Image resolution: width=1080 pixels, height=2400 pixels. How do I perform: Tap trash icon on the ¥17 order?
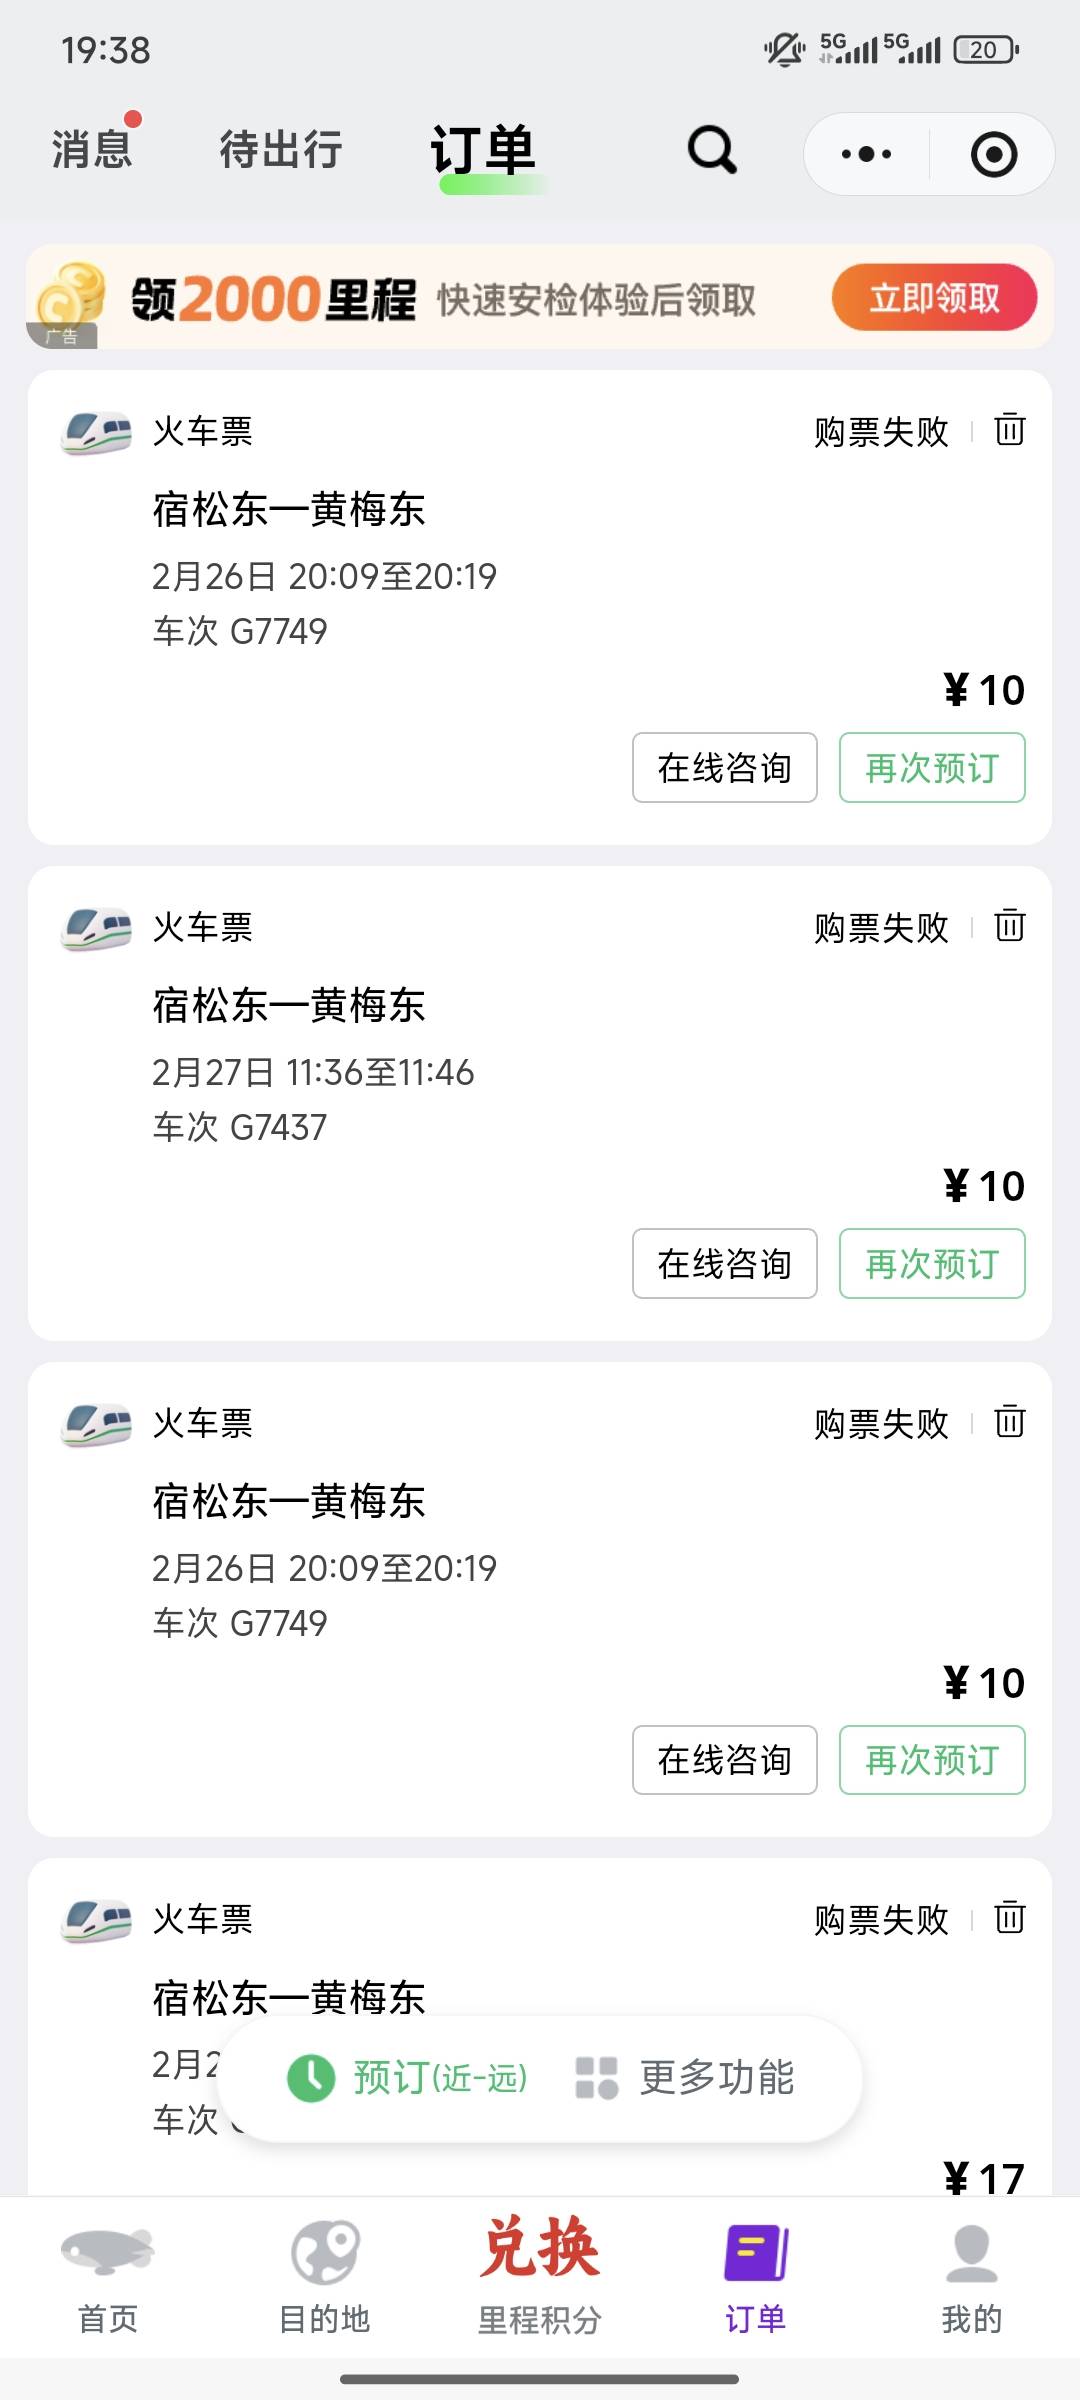point(1009,1918)
